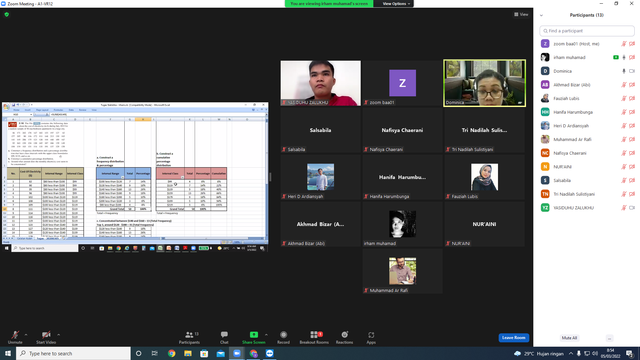Start recording with the Record icon
The image size is (640, 360).
click(283, 335)
